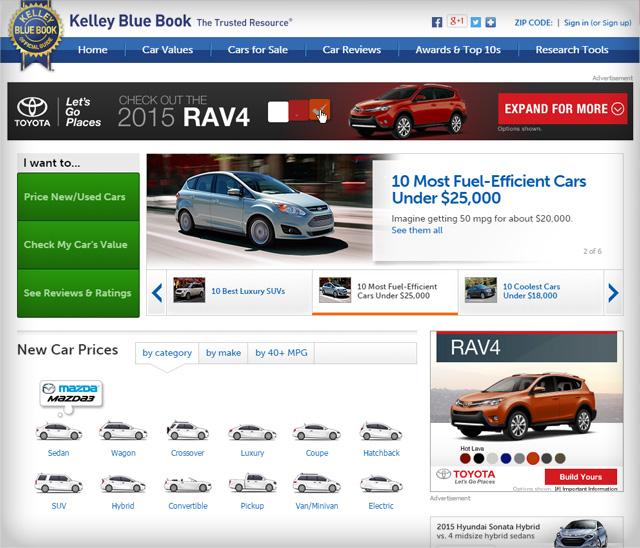640x548 pixels.
Task: Open the Twitter social icon
Action: click(x=476, y=22)
